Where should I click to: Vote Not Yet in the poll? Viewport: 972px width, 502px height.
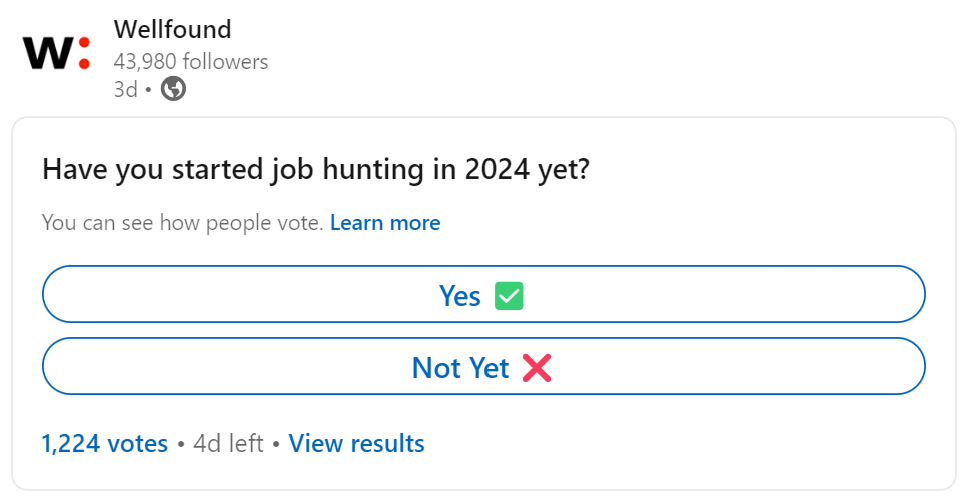[x=484, y=366]
